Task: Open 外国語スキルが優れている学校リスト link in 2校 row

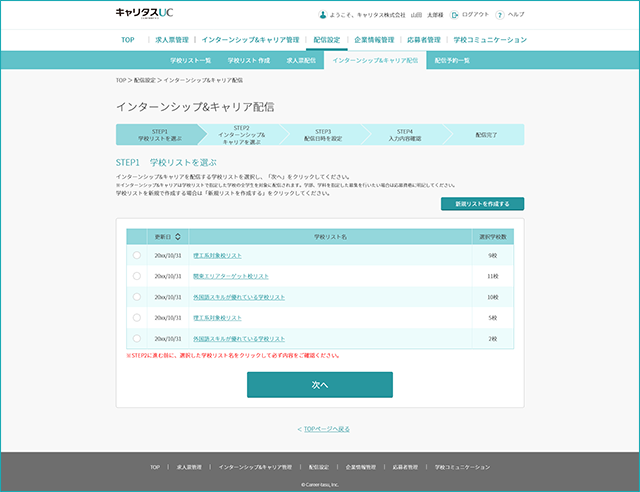Action: [239, 339]
